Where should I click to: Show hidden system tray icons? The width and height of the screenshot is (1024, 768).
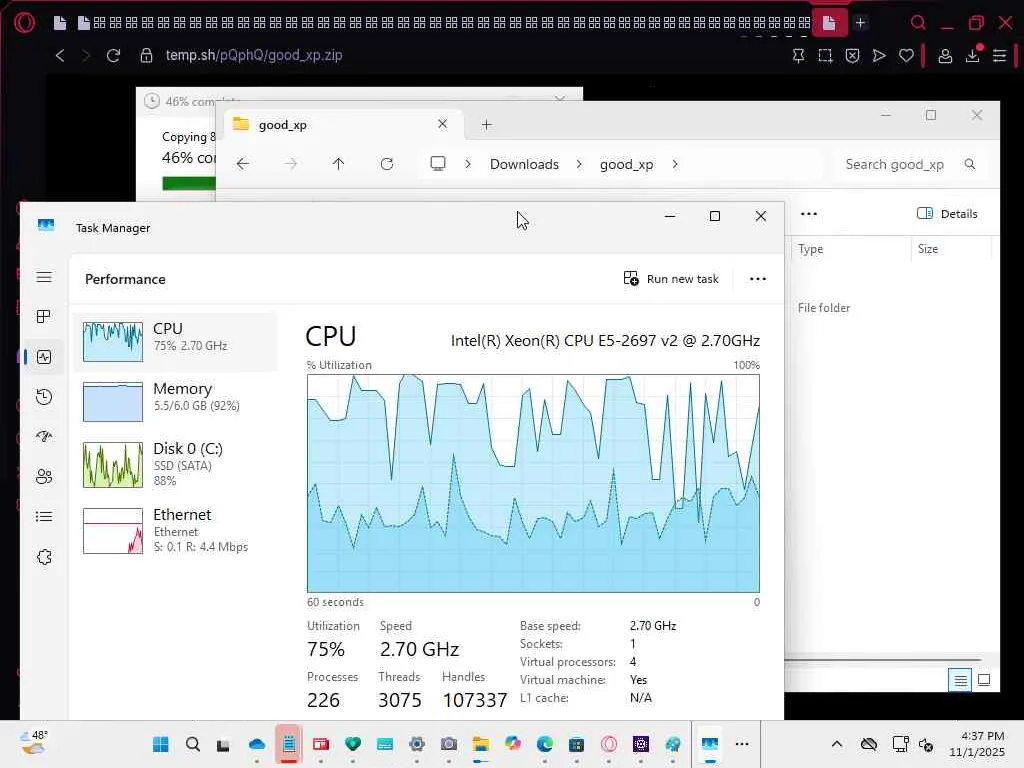point(837,744)
